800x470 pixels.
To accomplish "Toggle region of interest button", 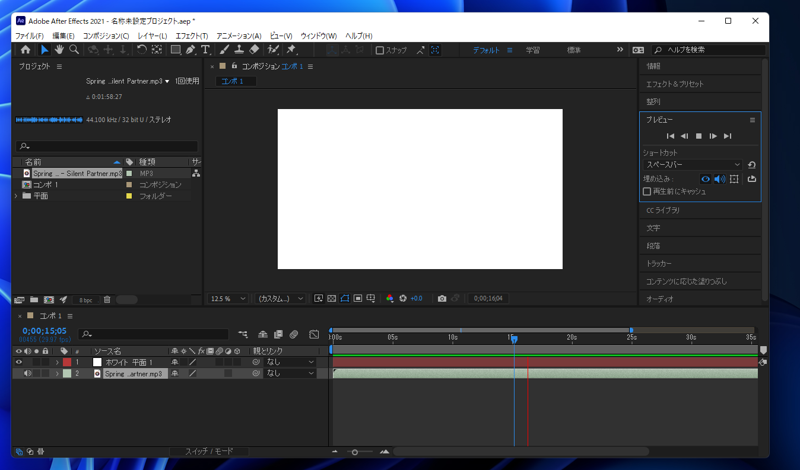I will click(358, 299).
